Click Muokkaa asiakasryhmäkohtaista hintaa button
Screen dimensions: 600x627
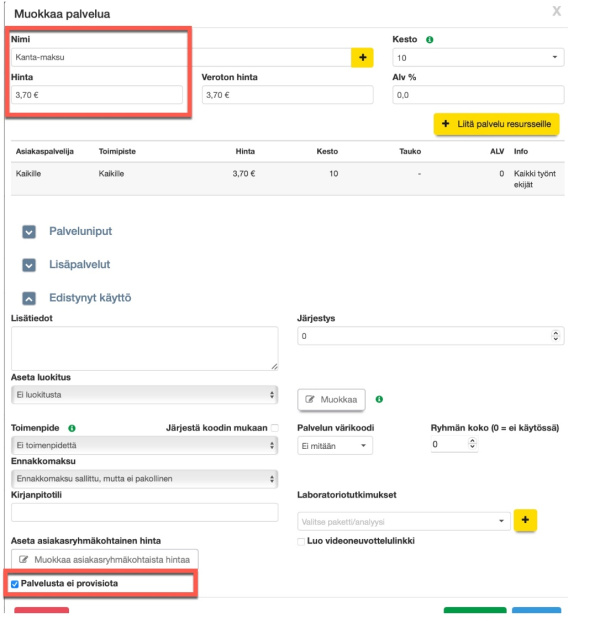coord(105,558)
